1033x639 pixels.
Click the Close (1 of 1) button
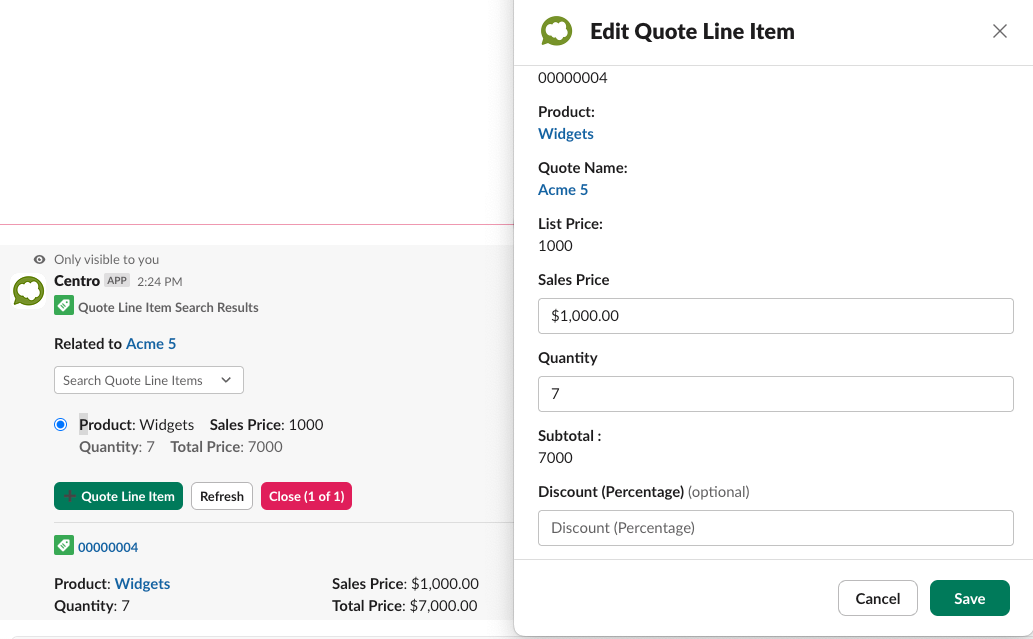click(x=306, y=496)
